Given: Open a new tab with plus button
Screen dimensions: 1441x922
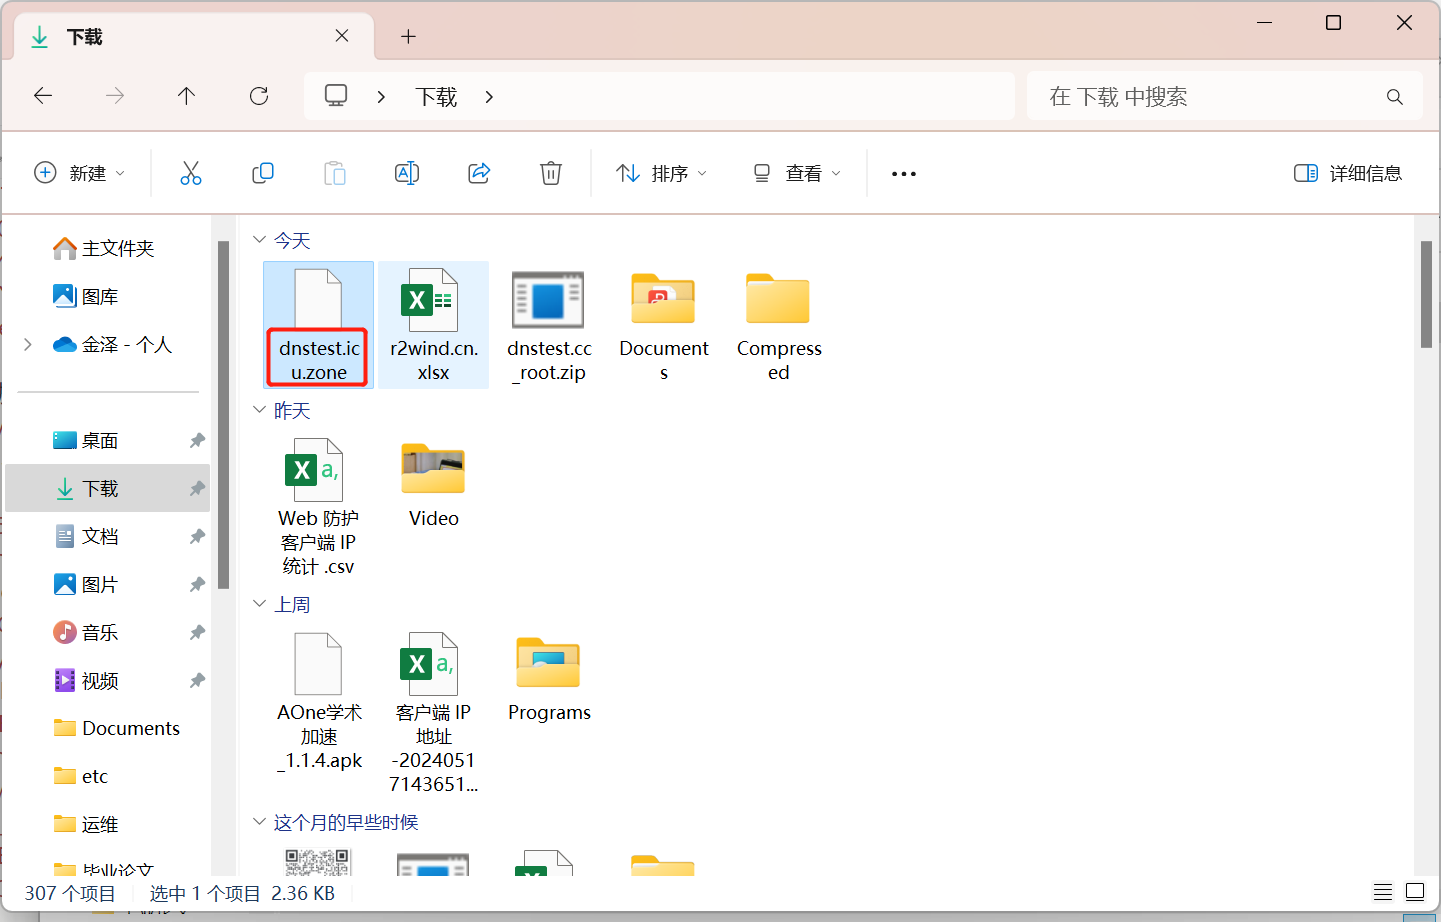Looking at the screenshot, I should (408, 37).
